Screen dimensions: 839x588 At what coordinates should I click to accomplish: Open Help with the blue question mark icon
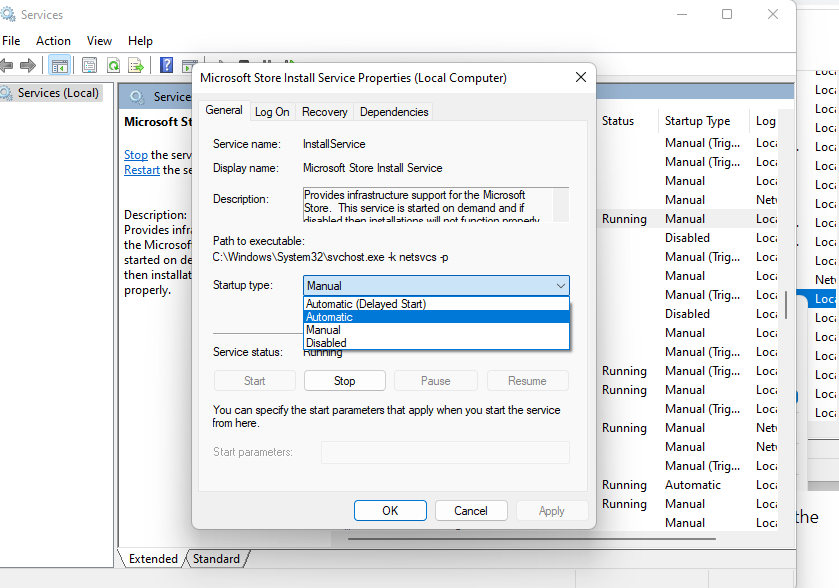point(166,65)
